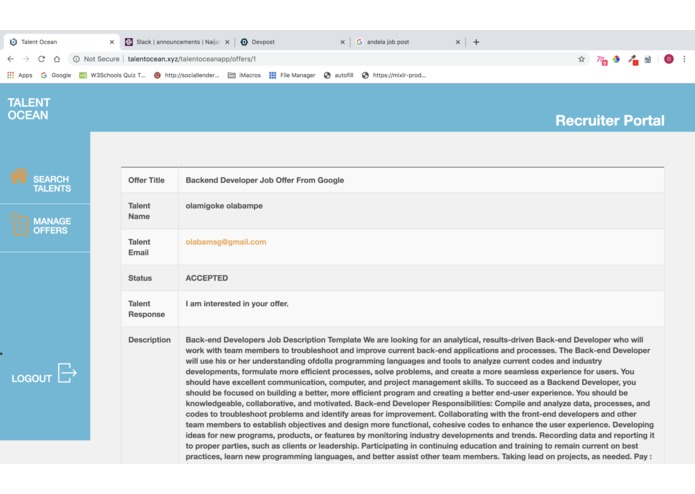Open a new browser tab
The height and width of the screenshot is (494, 695).
(x=476, y=42)
